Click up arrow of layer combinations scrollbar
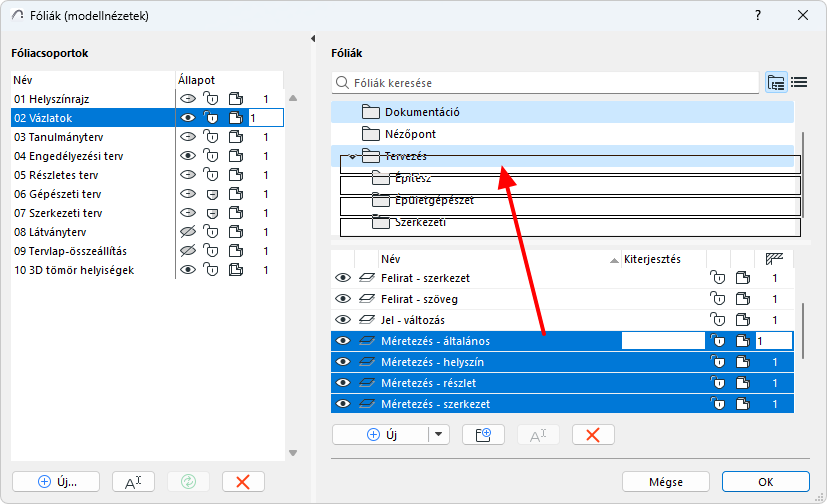Image resolution: width=827 pixels, height=504 pixels. 293,98
